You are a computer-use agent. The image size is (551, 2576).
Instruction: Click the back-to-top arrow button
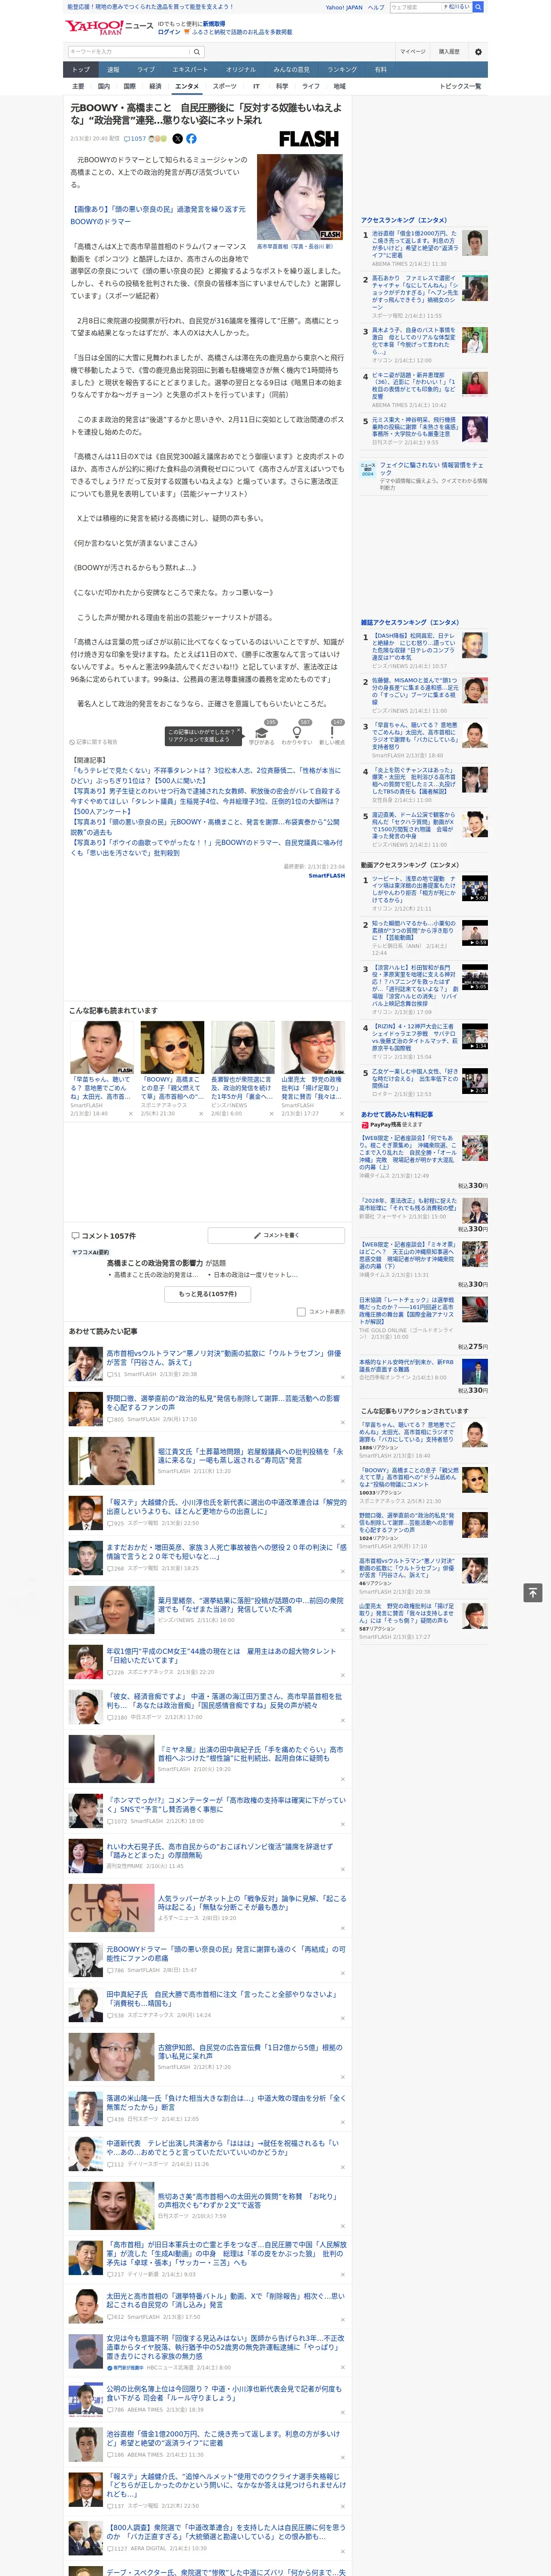coord(532,1592)
